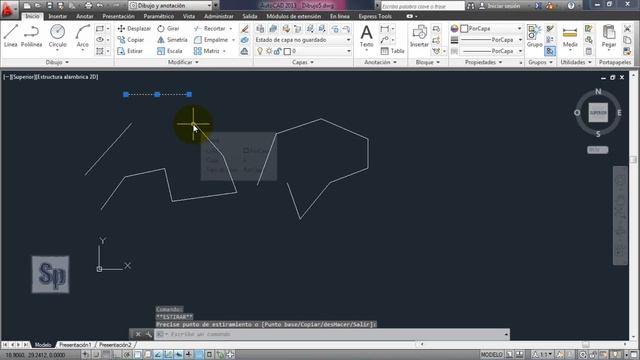Open the object color PorCapa dropdown
Image resolution: width=640 pixels, height=360 pixels.
click(491, 29)
